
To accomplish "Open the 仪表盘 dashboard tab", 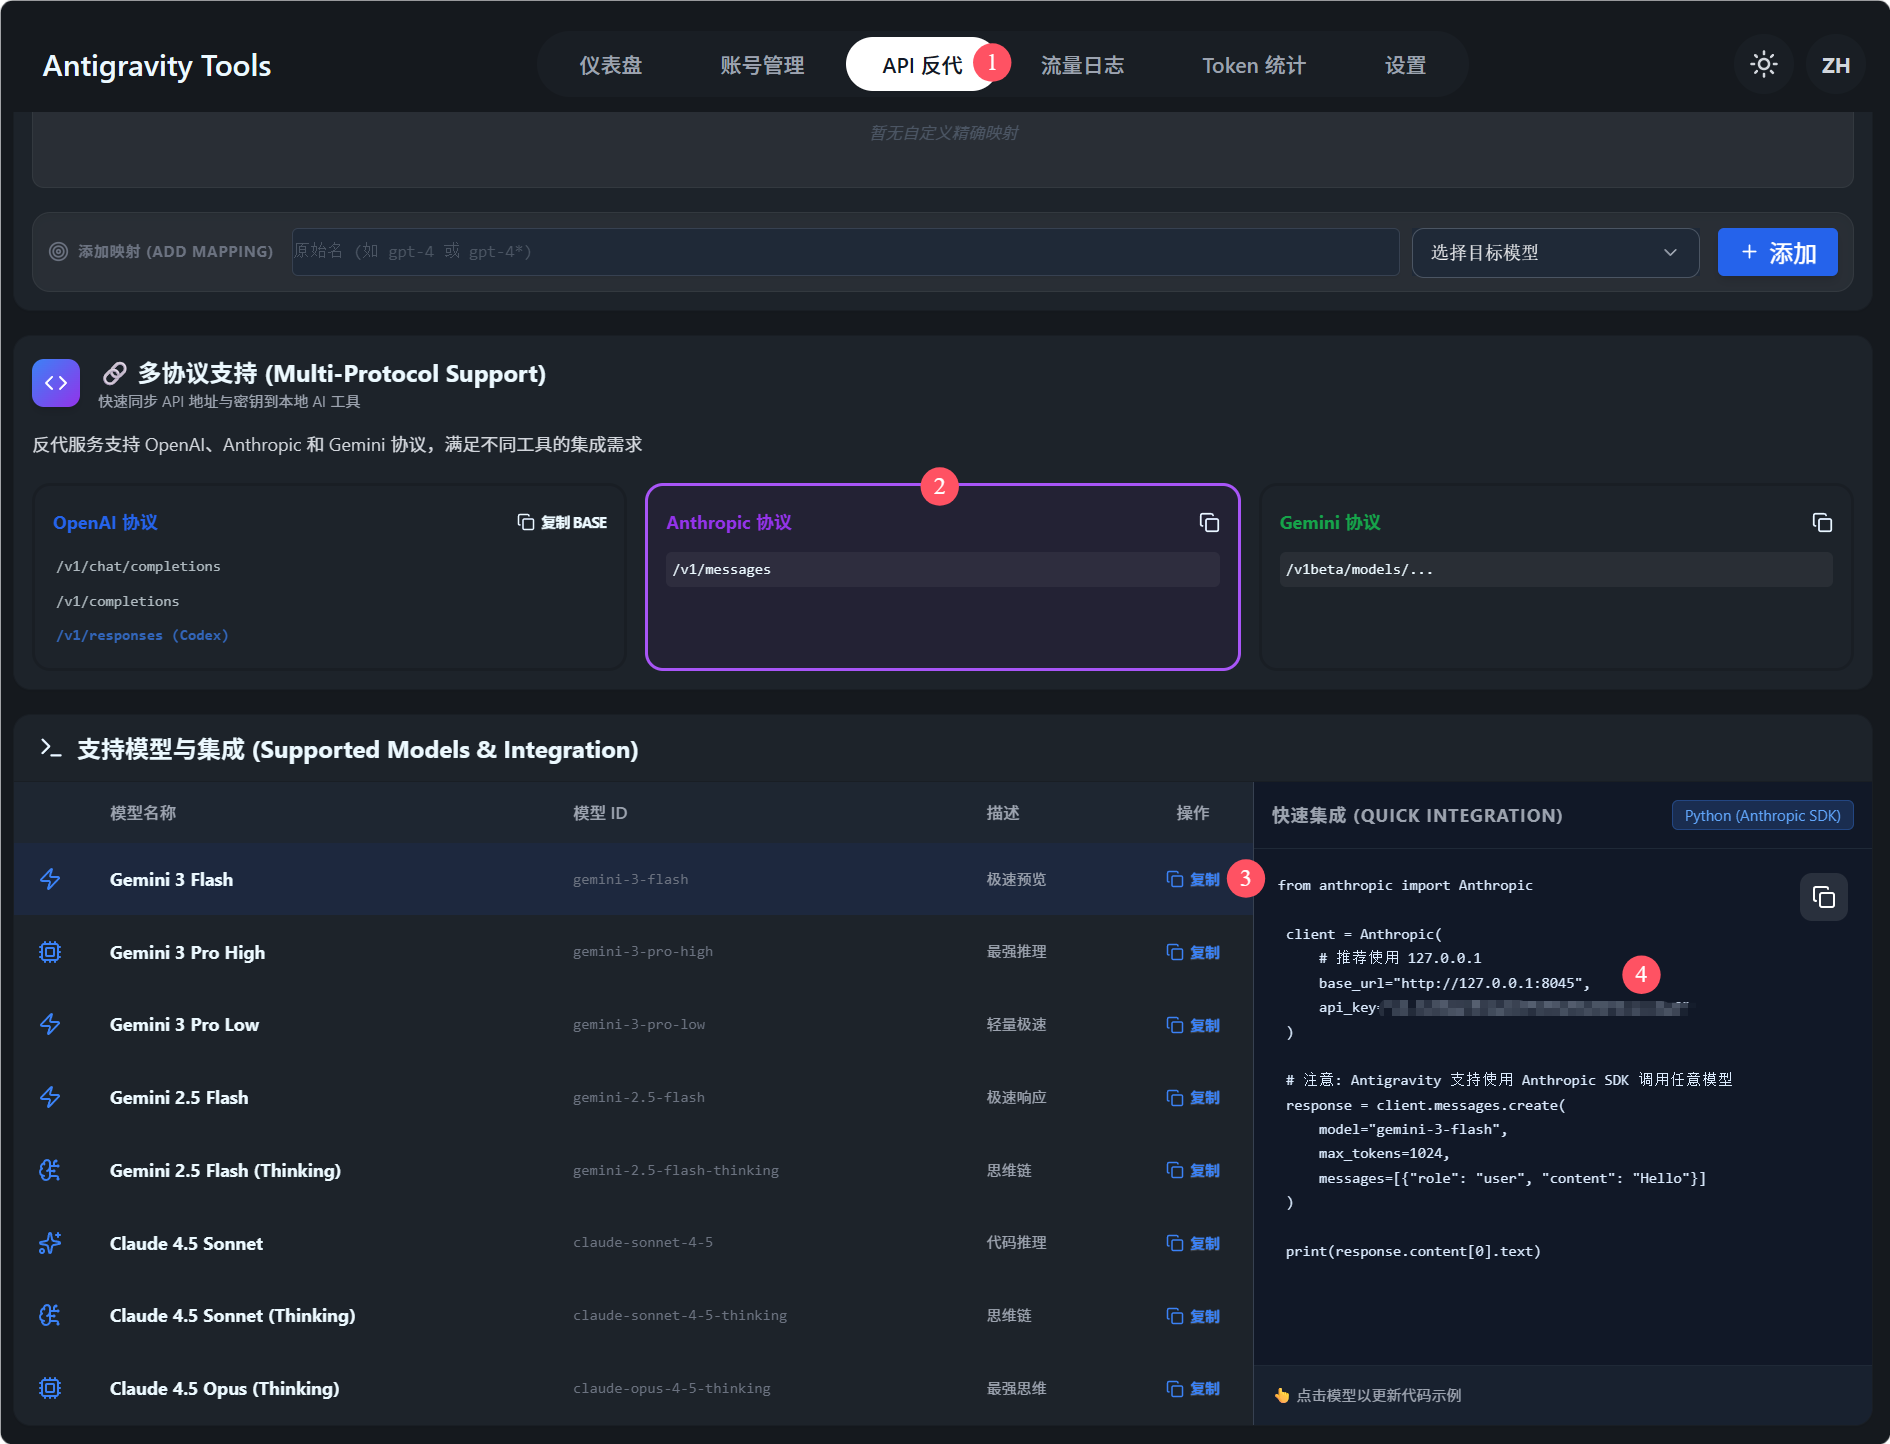I will coord(611,65).
